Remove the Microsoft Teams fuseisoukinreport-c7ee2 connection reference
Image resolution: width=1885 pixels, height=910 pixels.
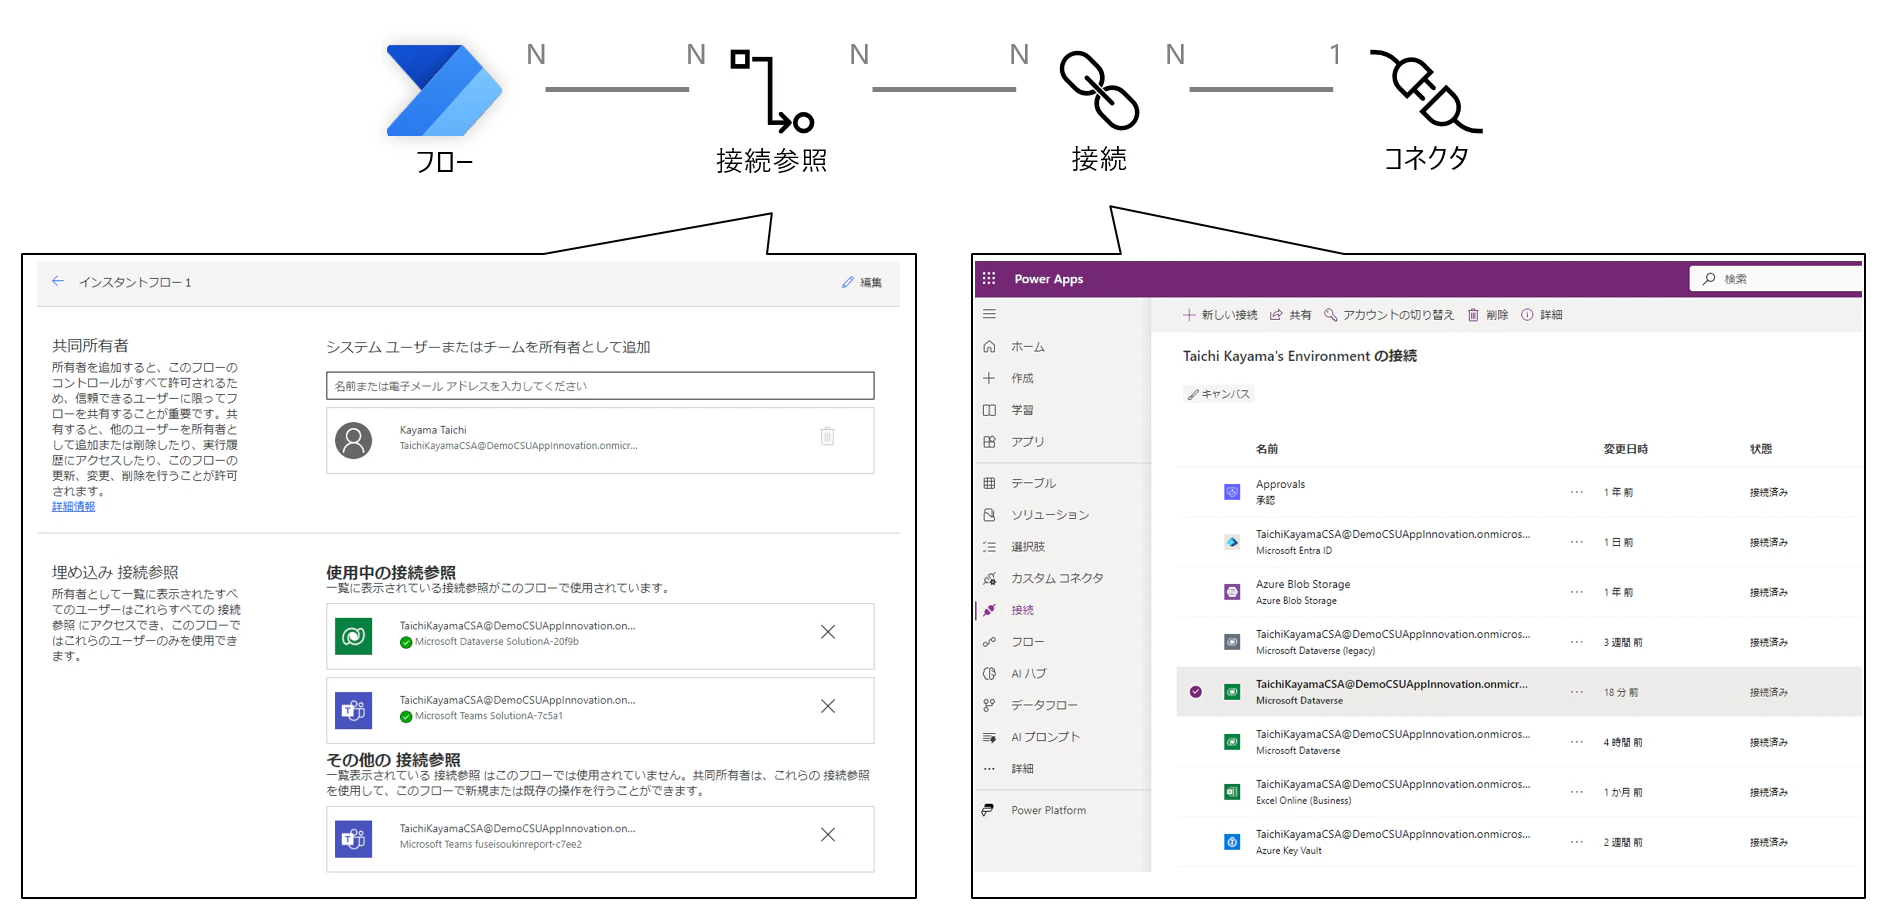pyautogui.click(x=828, y=835)
